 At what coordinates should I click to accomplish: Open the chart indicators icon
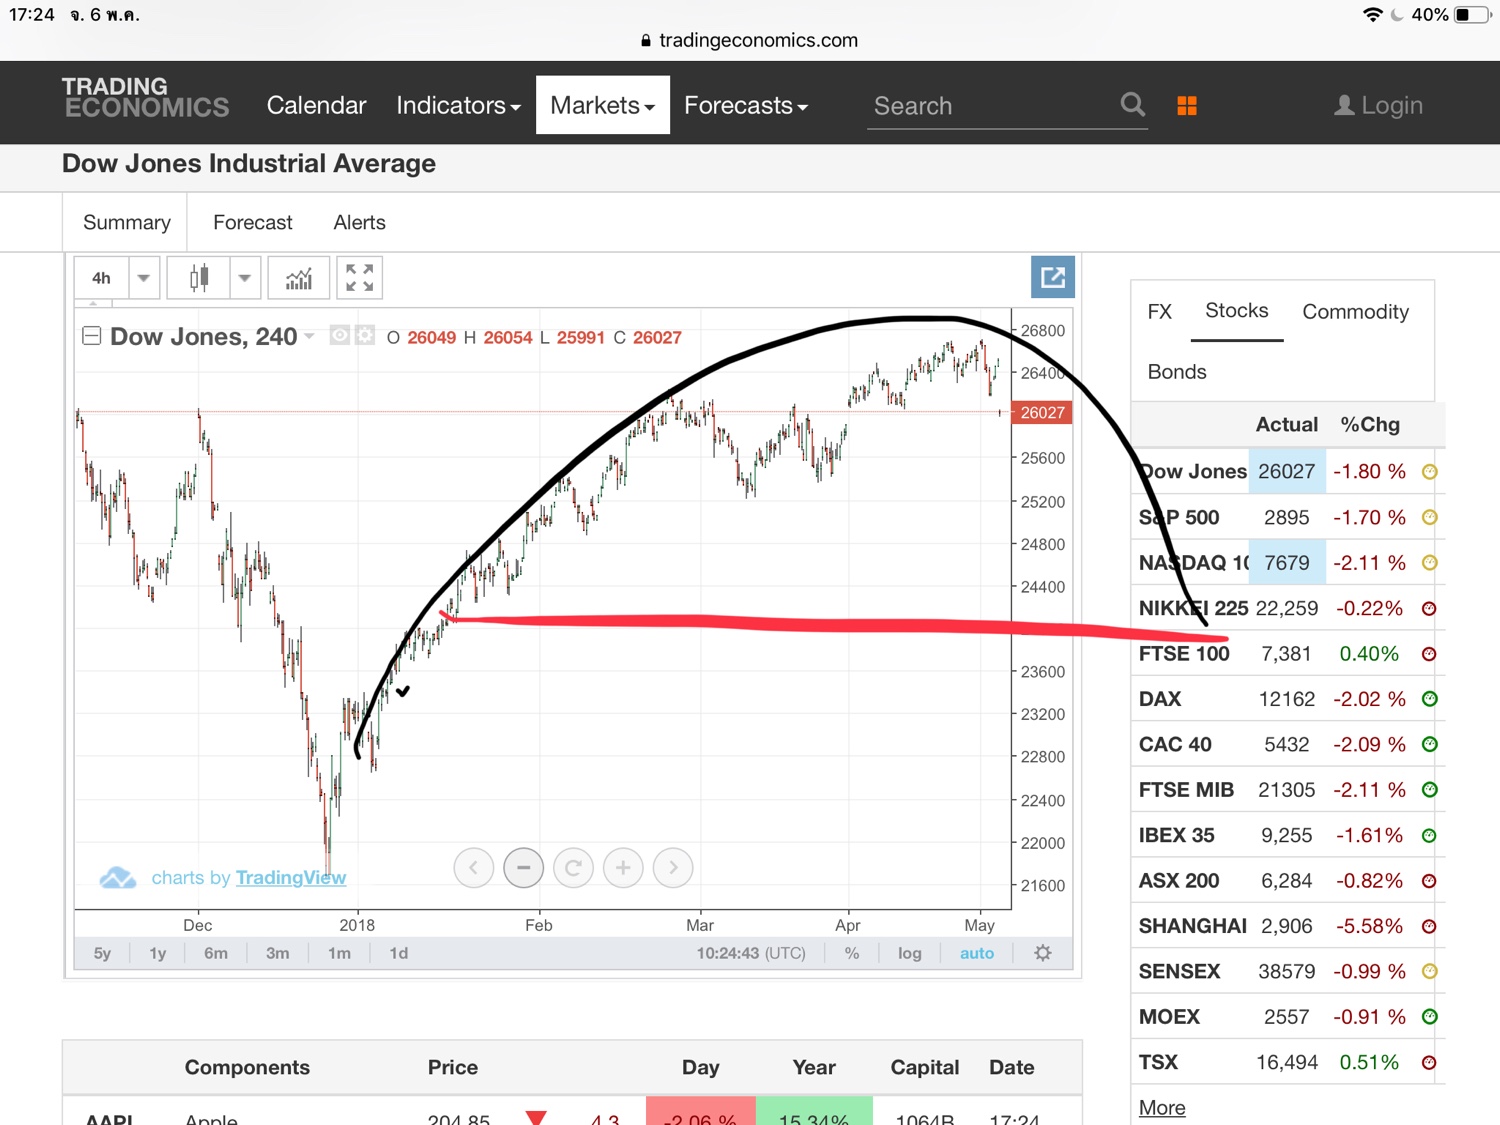click(299, 278)
